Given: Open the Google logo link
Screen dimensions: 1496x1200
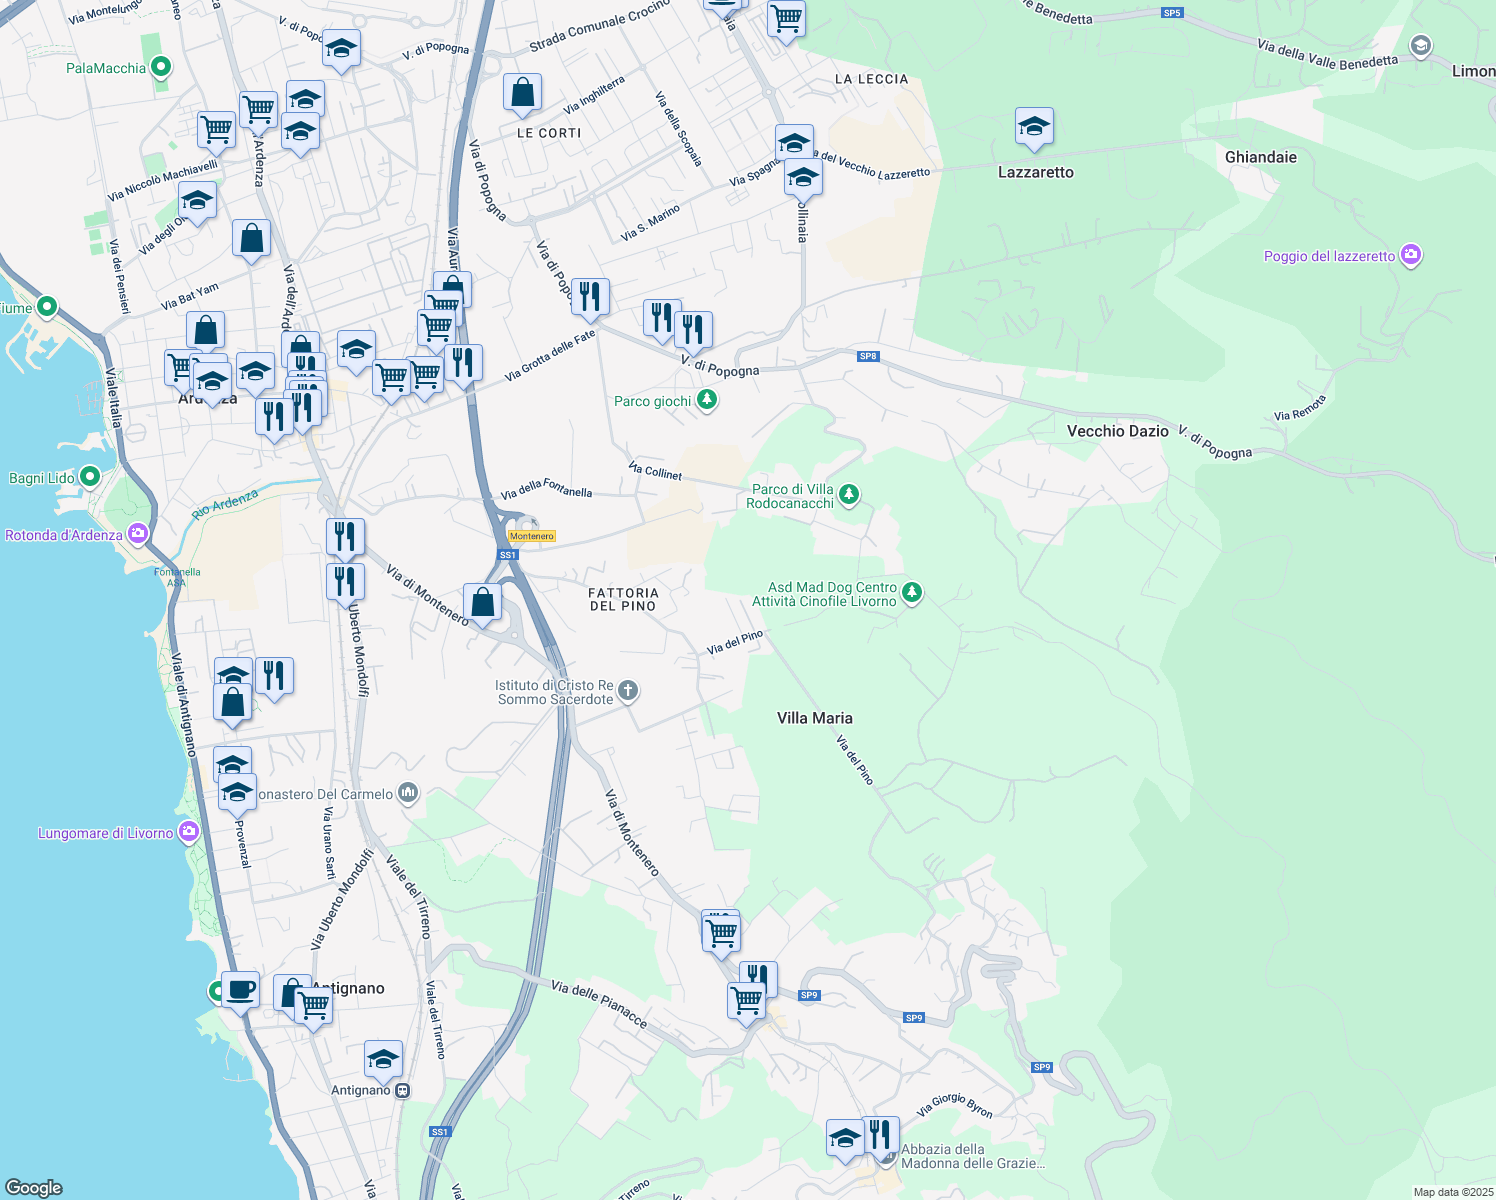Looking at the screenshot, I should (x=34, y=1188).
